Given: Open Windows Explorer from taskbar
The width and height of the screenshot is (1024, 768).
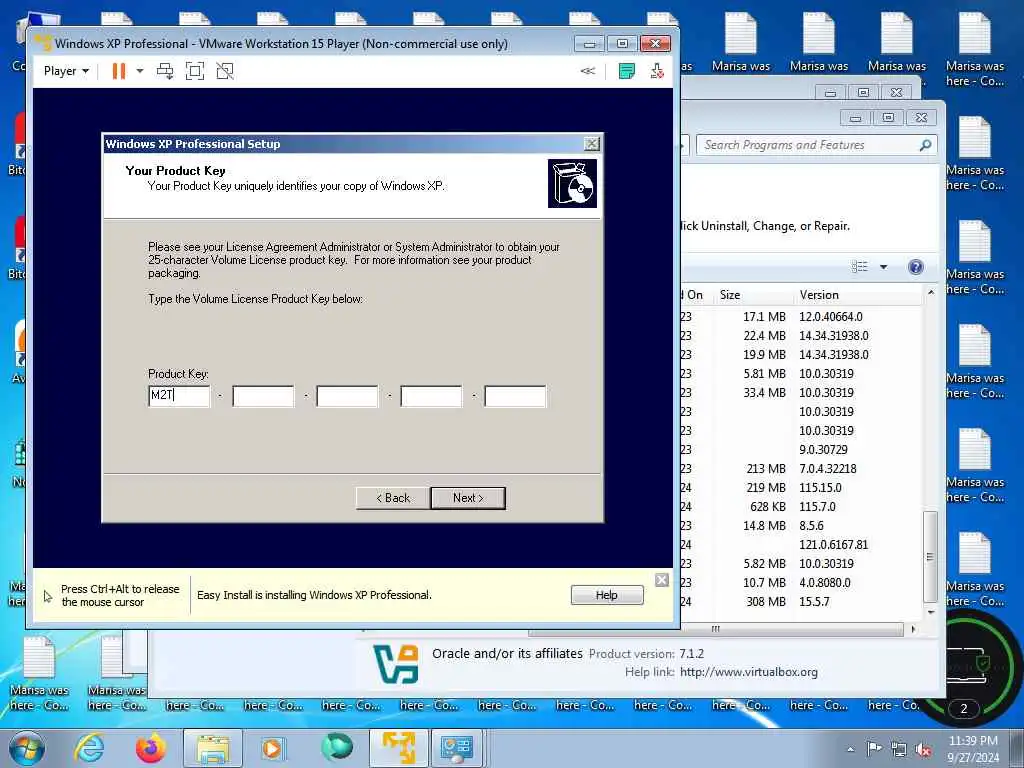Looking at the screenshot, I should tap(213, 748).
